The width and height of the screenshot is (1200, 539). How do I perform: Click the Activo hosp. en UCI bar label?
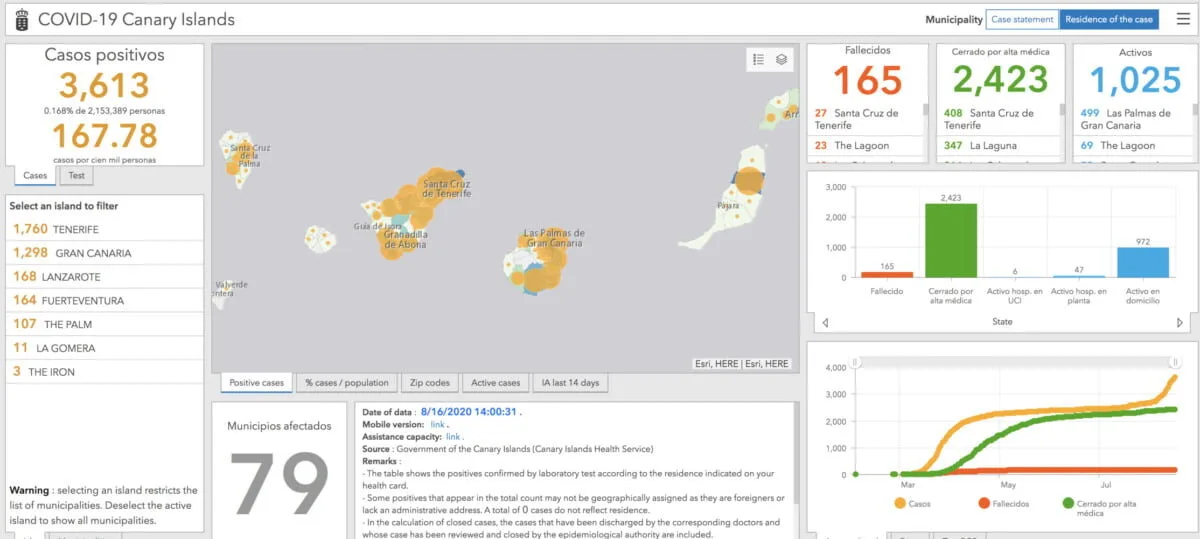click(1017, 294)
